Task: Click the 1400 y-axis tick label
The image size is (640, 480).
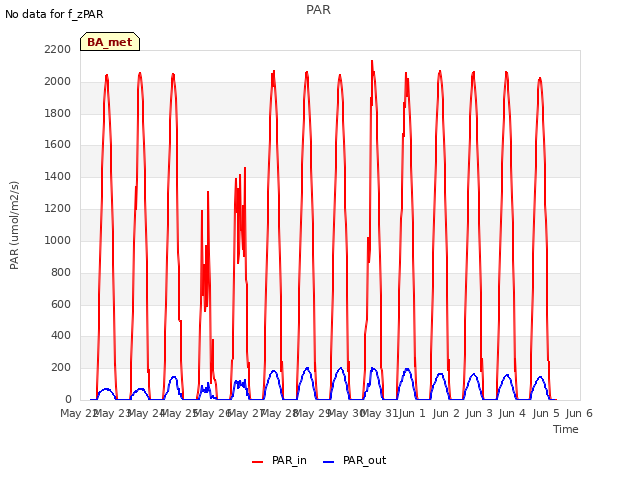Action: tap(58, 176)
